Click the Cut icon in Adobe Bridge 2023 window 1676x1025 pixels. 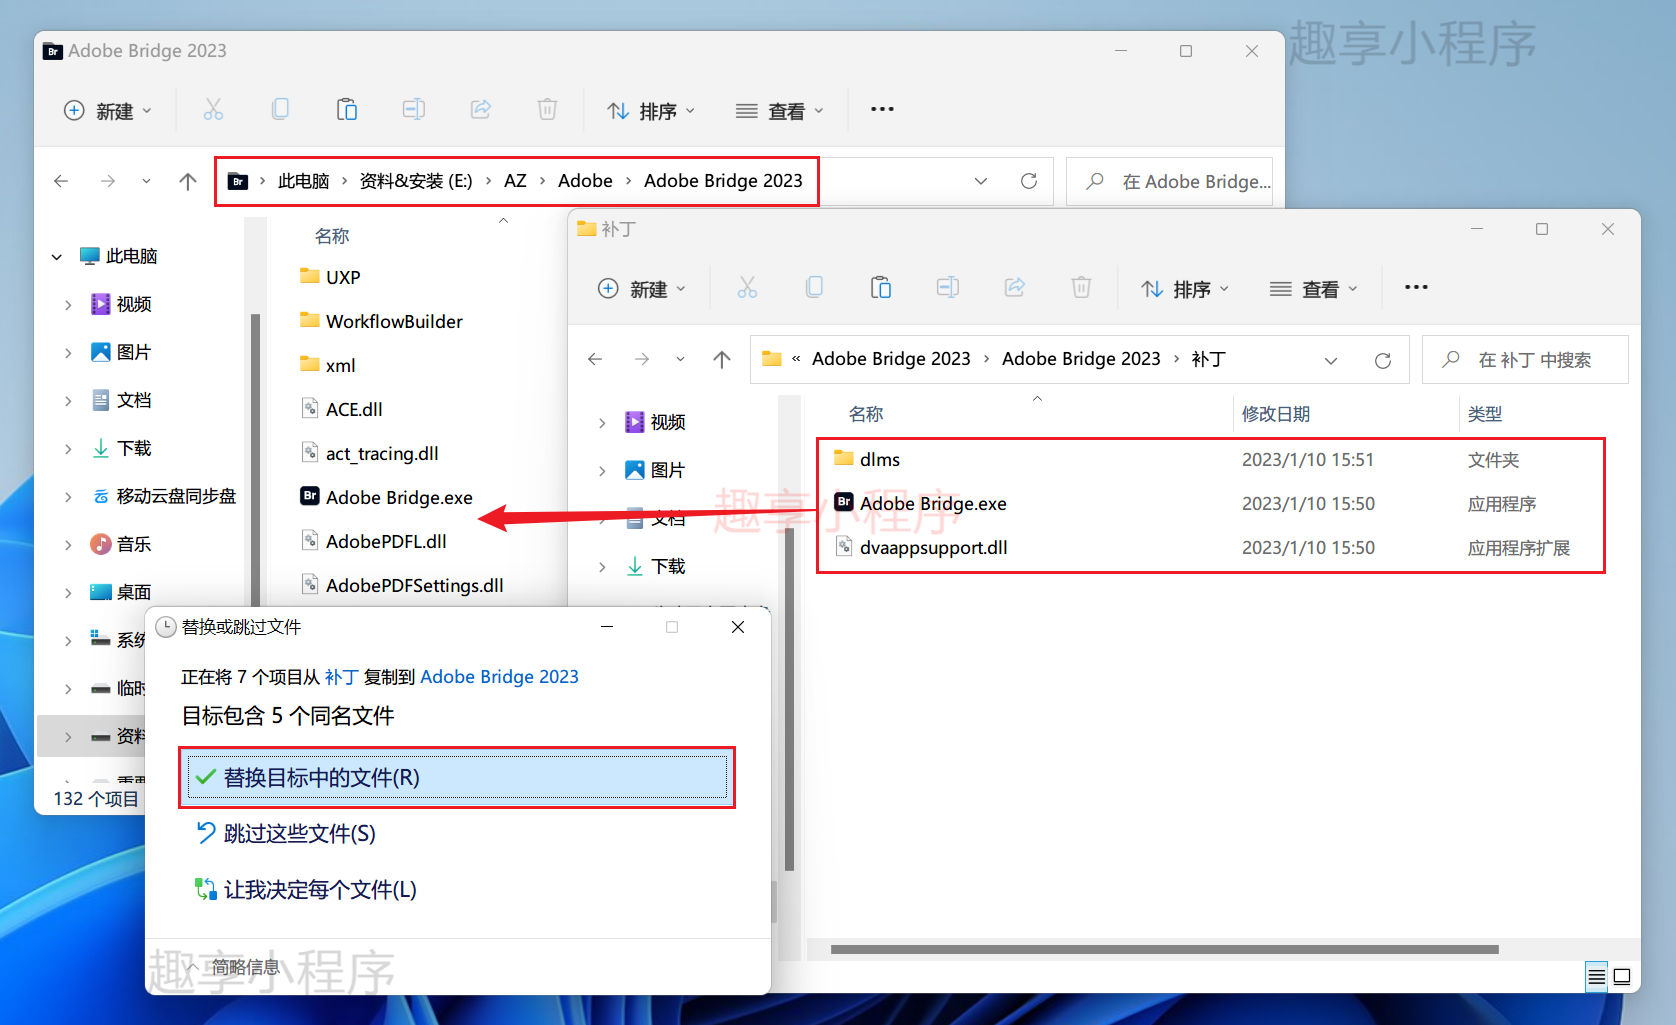[213, 109]
